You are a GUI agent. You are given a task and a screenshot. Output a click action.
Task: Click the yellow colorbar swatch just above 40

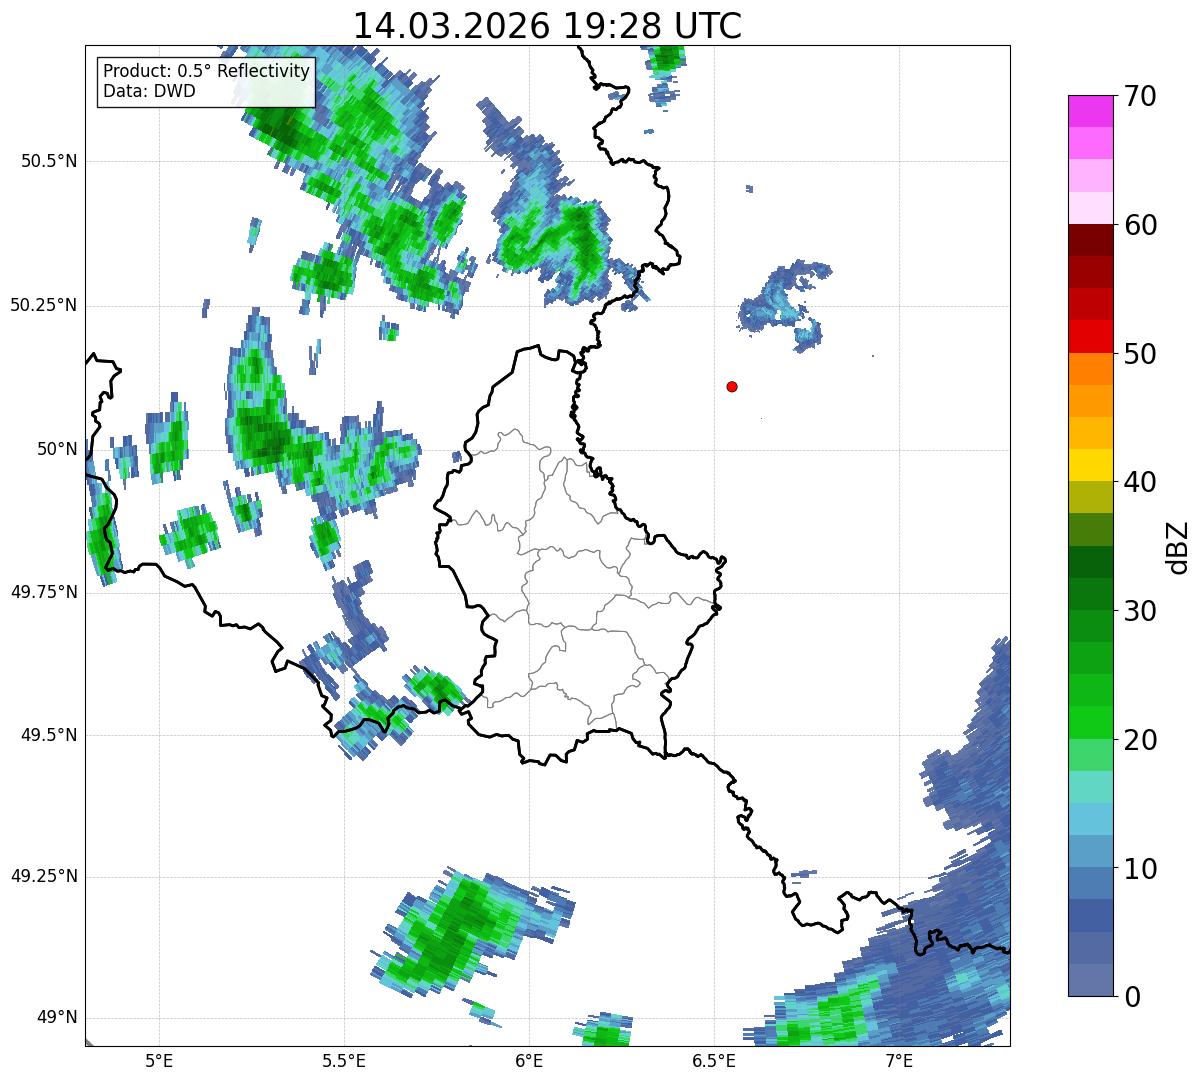coord(1090,466)
